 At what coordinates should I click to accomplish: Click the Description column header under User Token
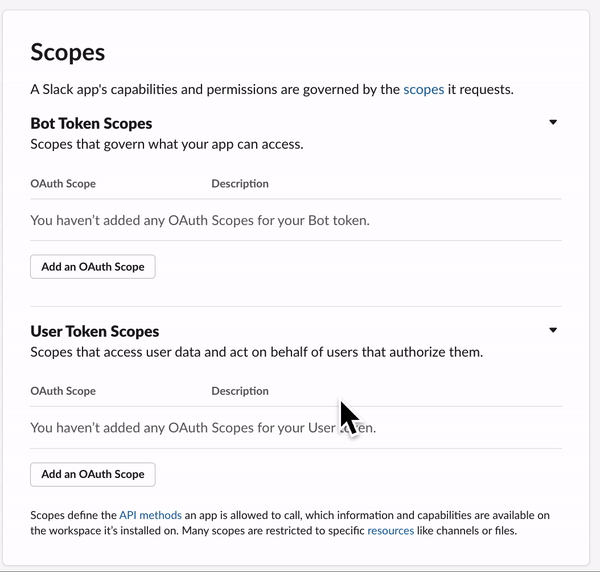(240, 391)
